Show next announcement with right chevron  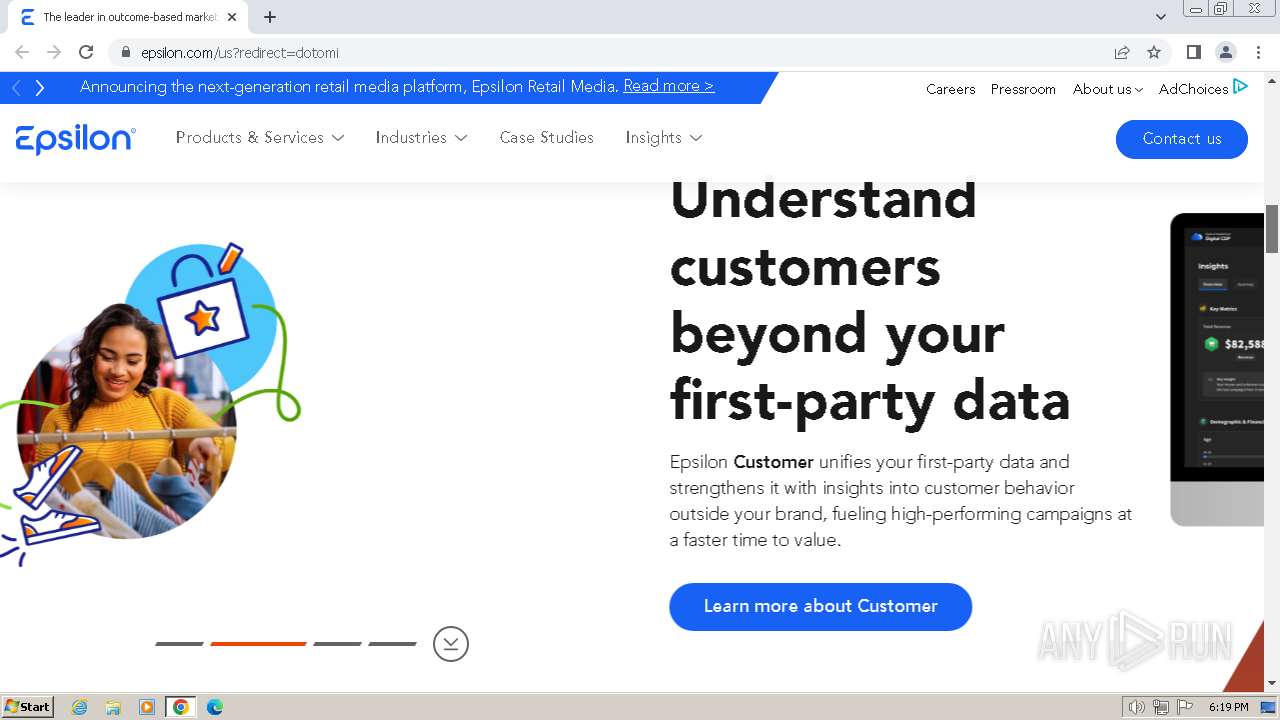40,88
